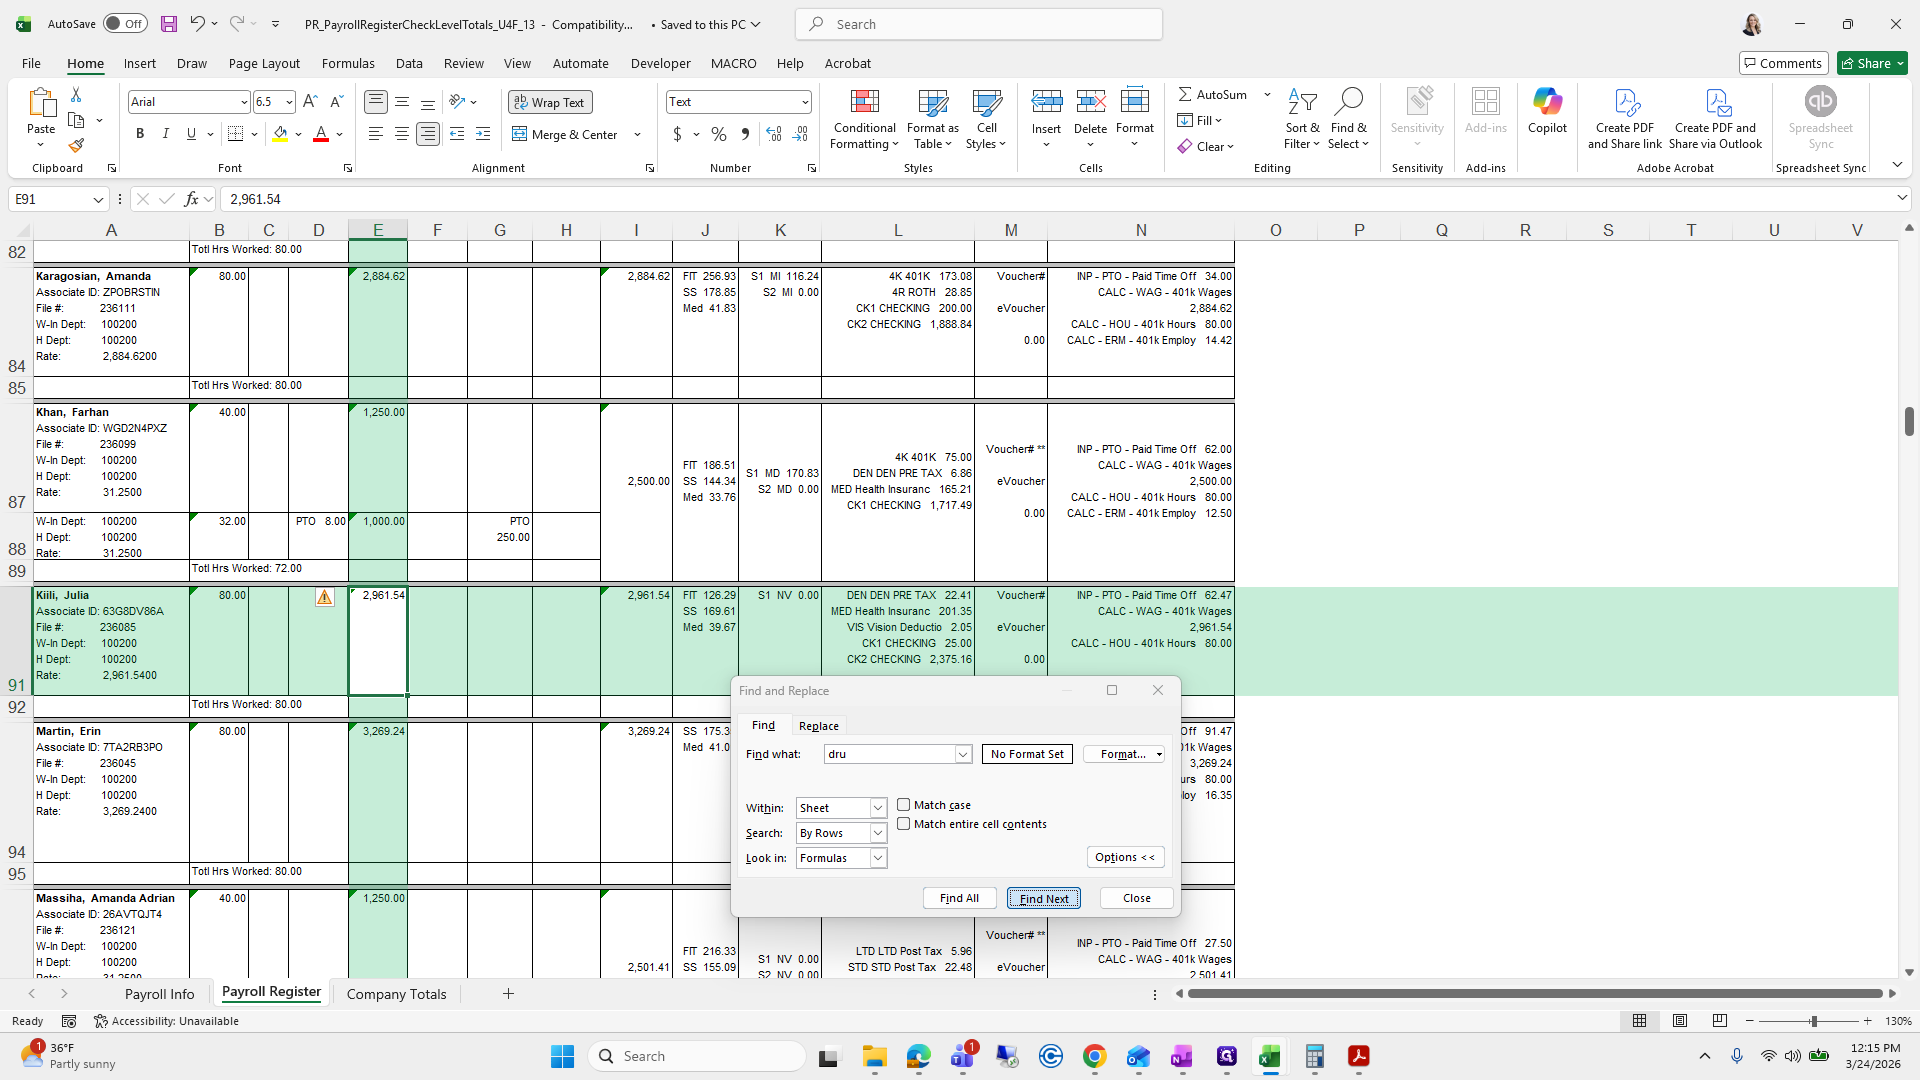Click the Find All button
The width and height of the screenshot is (1920, 1080).
pyautogui.click(x=958, y=898)
